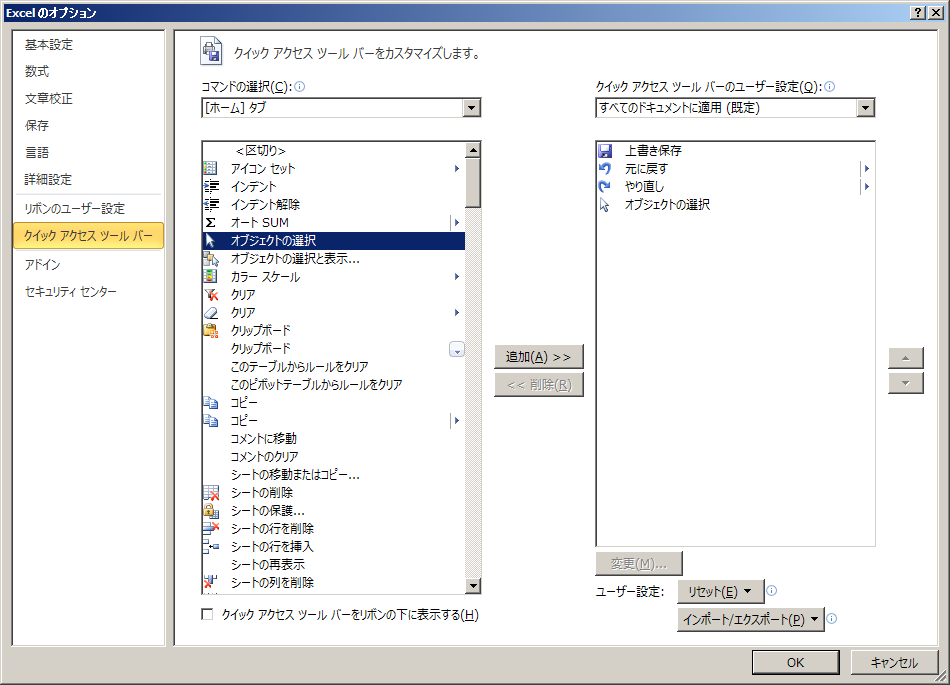
Task: Expand クリップボード dialog launcher indicator
Action: [457, 349]
